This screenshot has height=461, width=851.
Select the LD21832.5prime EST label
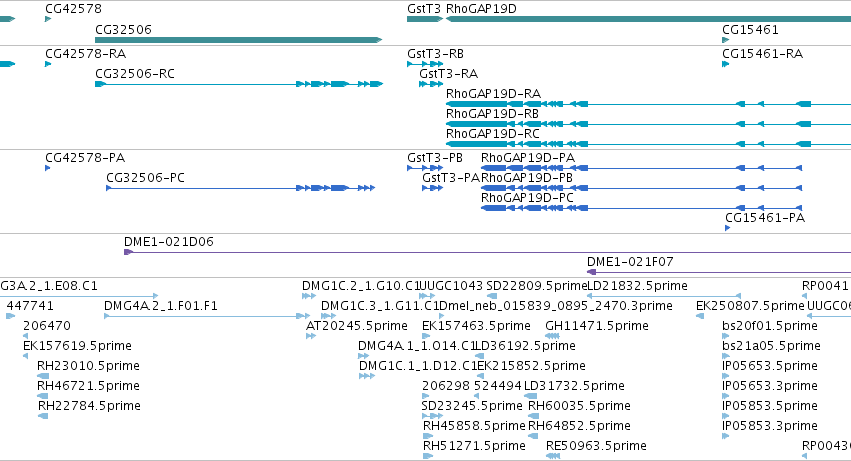[638, 286]
